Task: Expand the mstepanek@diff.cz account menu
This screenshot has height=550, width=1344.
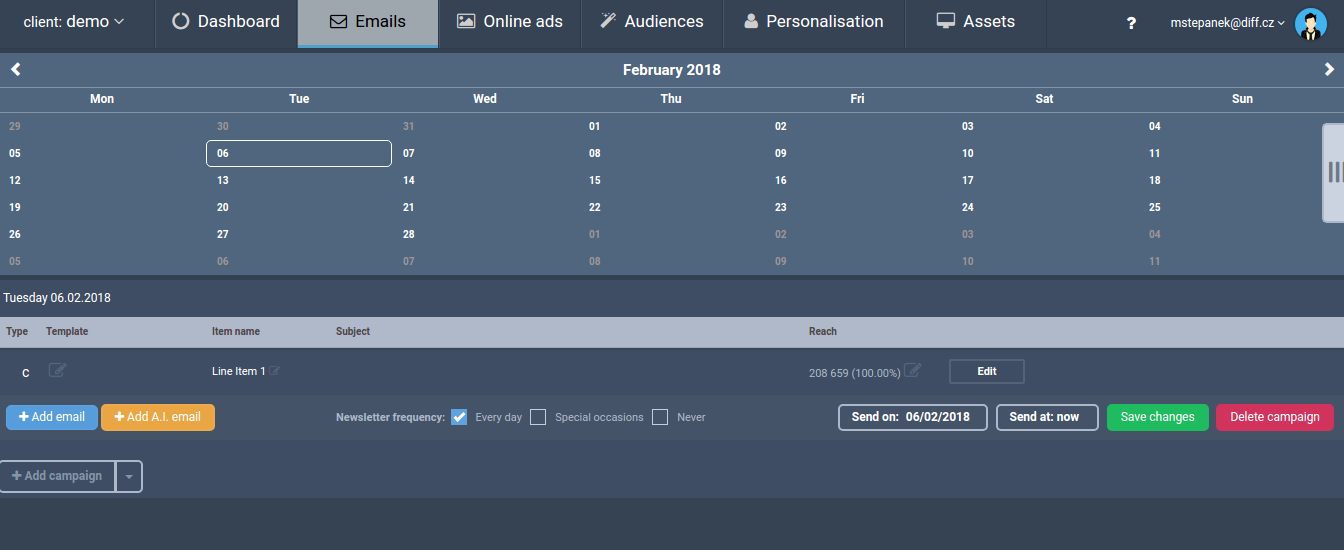Action: [x=1227, y=23]
